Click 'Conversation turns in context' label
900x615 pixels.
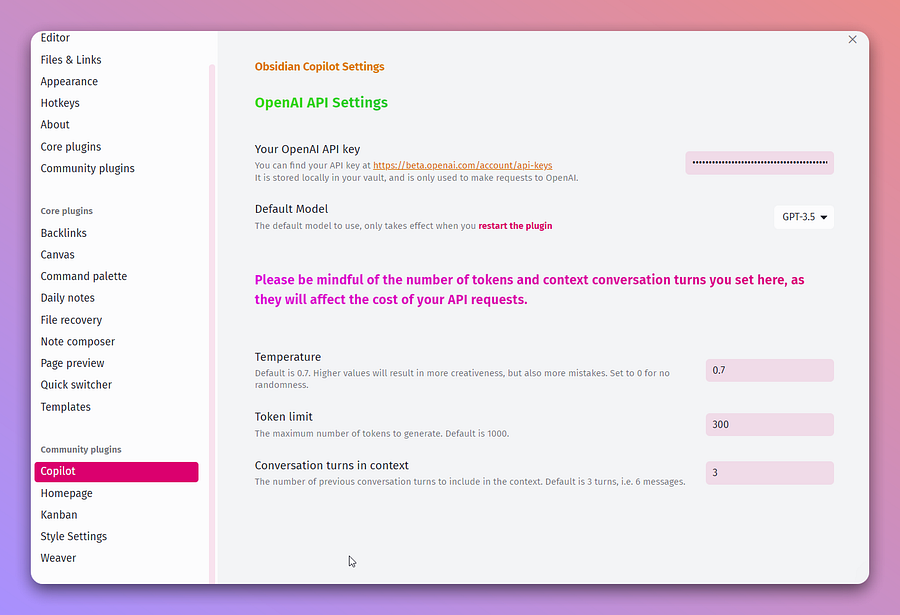[x=332, y=466]
